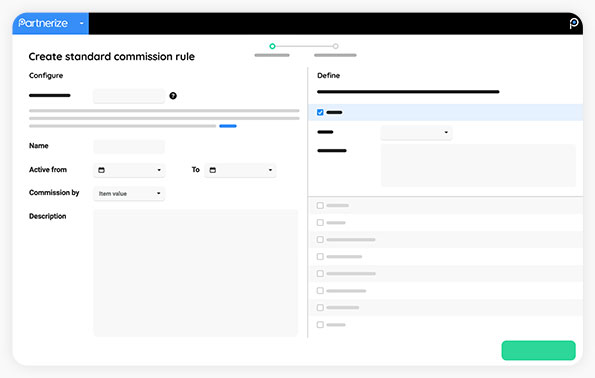
Task: Click the question mark help icon
Action: click(173, 96)
